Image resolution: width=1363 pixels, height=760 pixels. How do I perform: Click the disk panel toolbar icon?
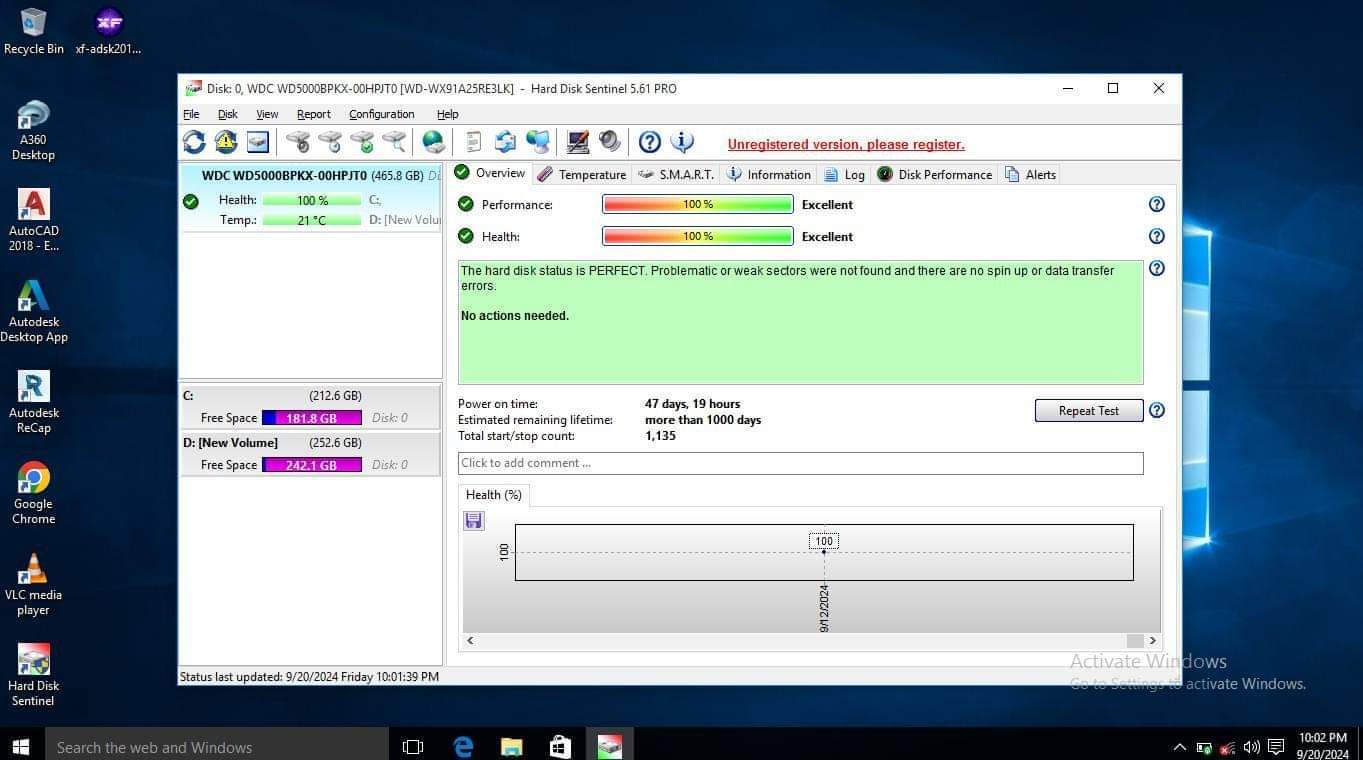[x=258, y=142]
